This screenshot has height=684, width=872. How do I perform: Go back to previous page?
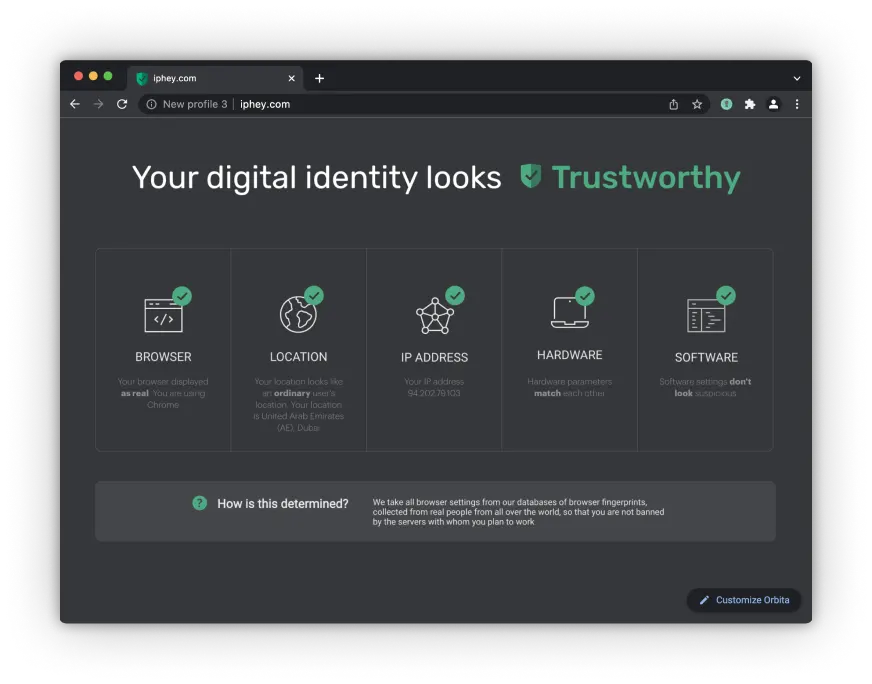tap(75, 104)
